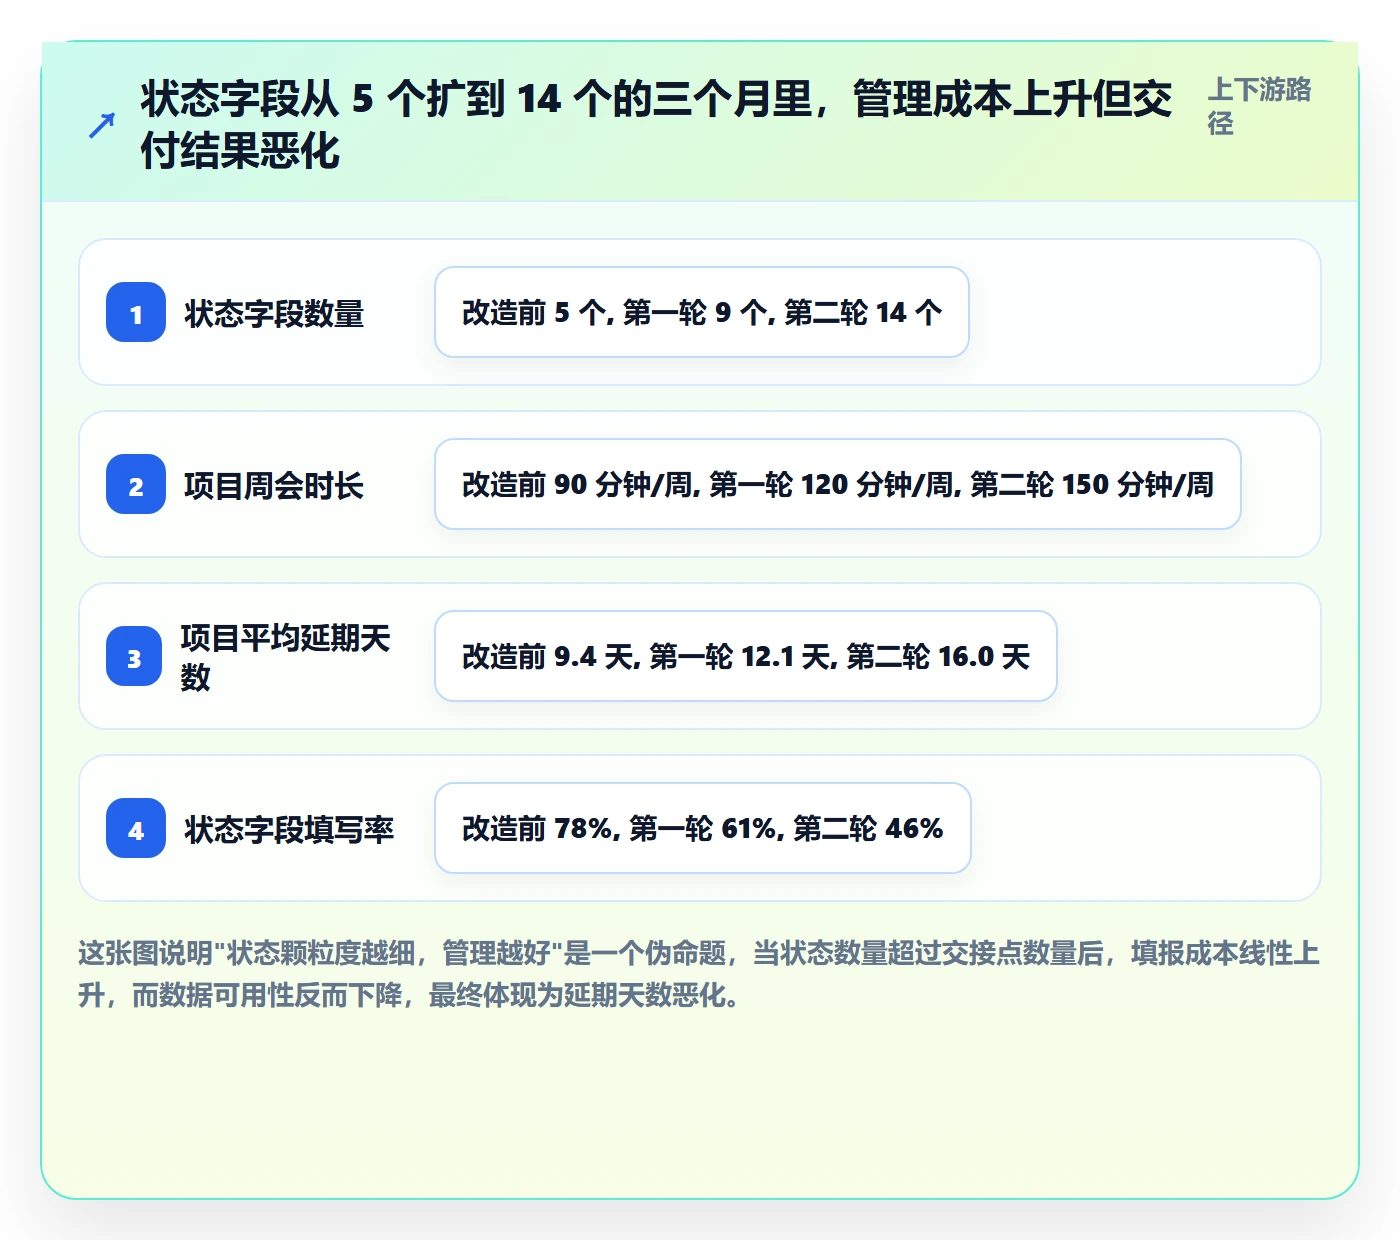Select number badge 4 beside 状态字段填写率
Viewport: 1400px width, 1240px height.
[136, 828]
